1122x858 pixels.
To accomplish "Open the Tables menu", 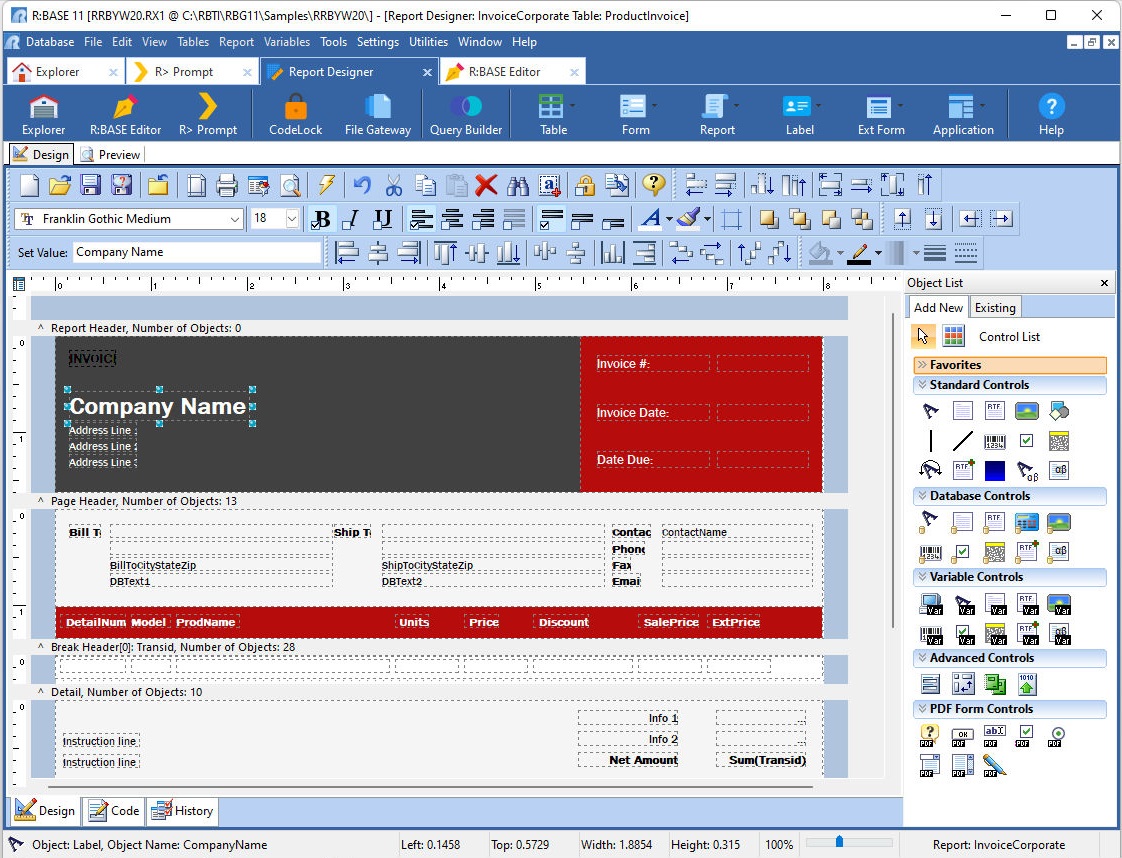I will pyautogui.click(x=193, y=42).
